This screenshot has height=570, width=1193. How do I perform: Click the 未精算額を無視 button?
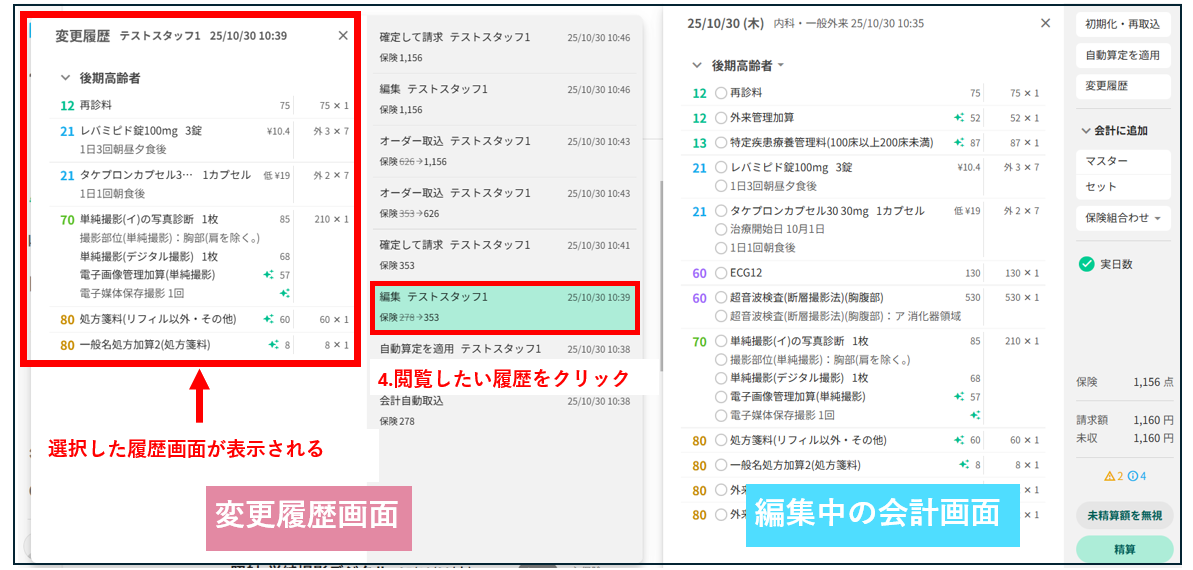point(1125,515)
